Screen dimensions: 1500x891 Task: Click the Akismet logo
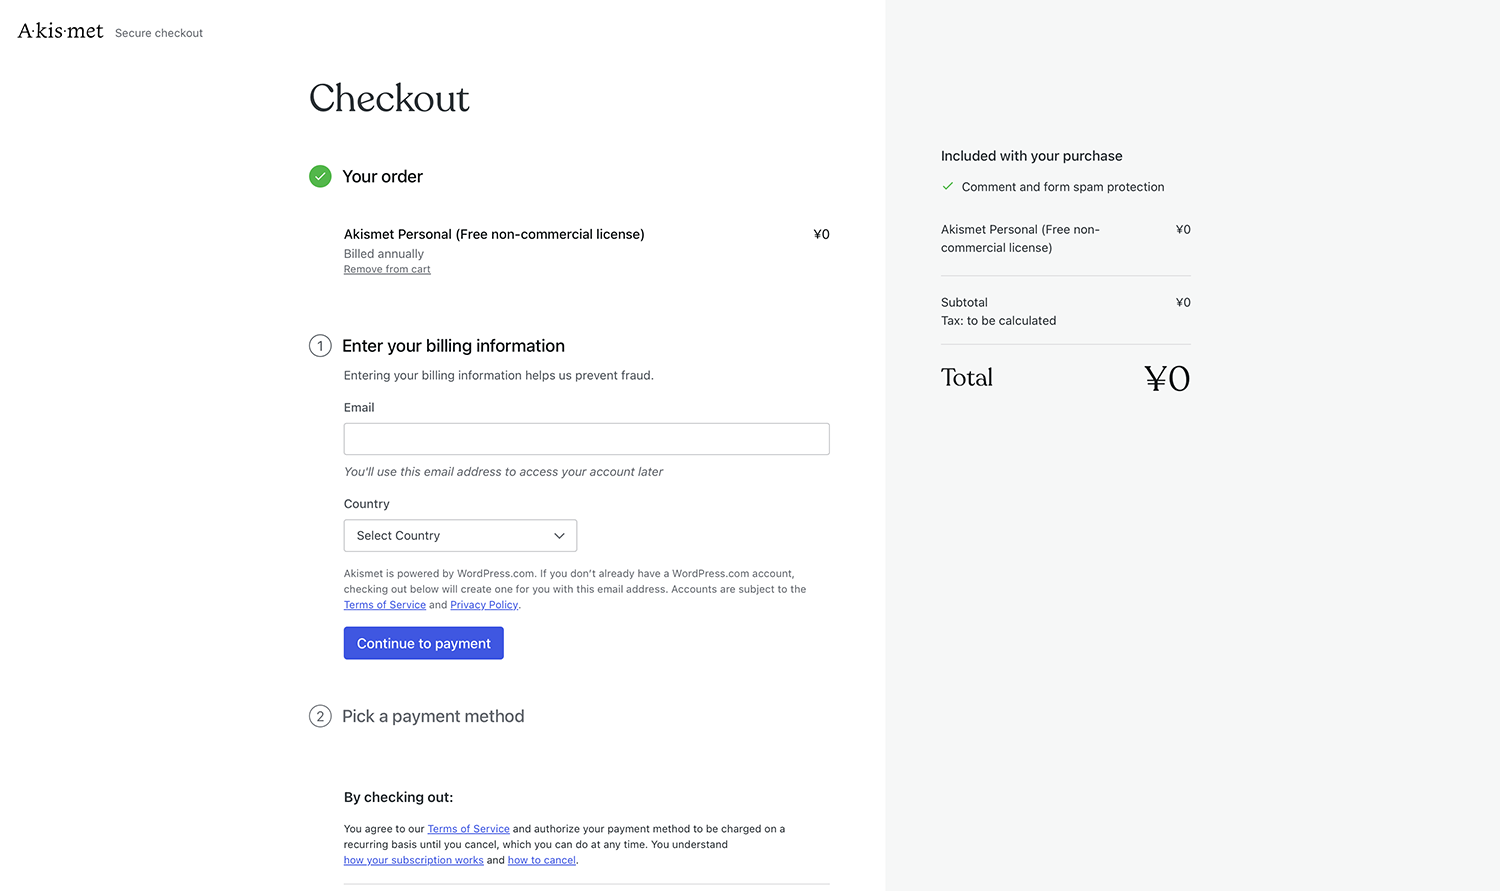click(x=60, y=32)
